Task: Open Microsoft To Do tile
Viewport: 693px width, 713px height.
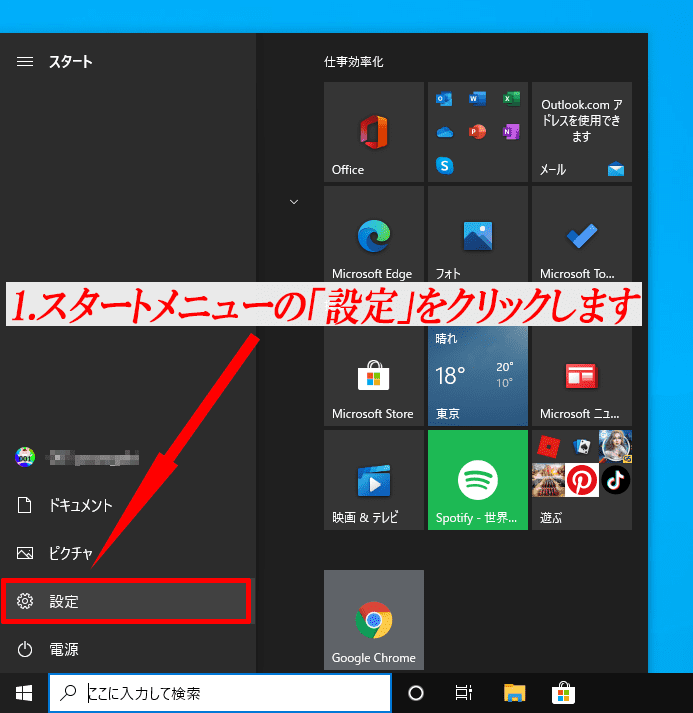Action: [x=581, y=236]
